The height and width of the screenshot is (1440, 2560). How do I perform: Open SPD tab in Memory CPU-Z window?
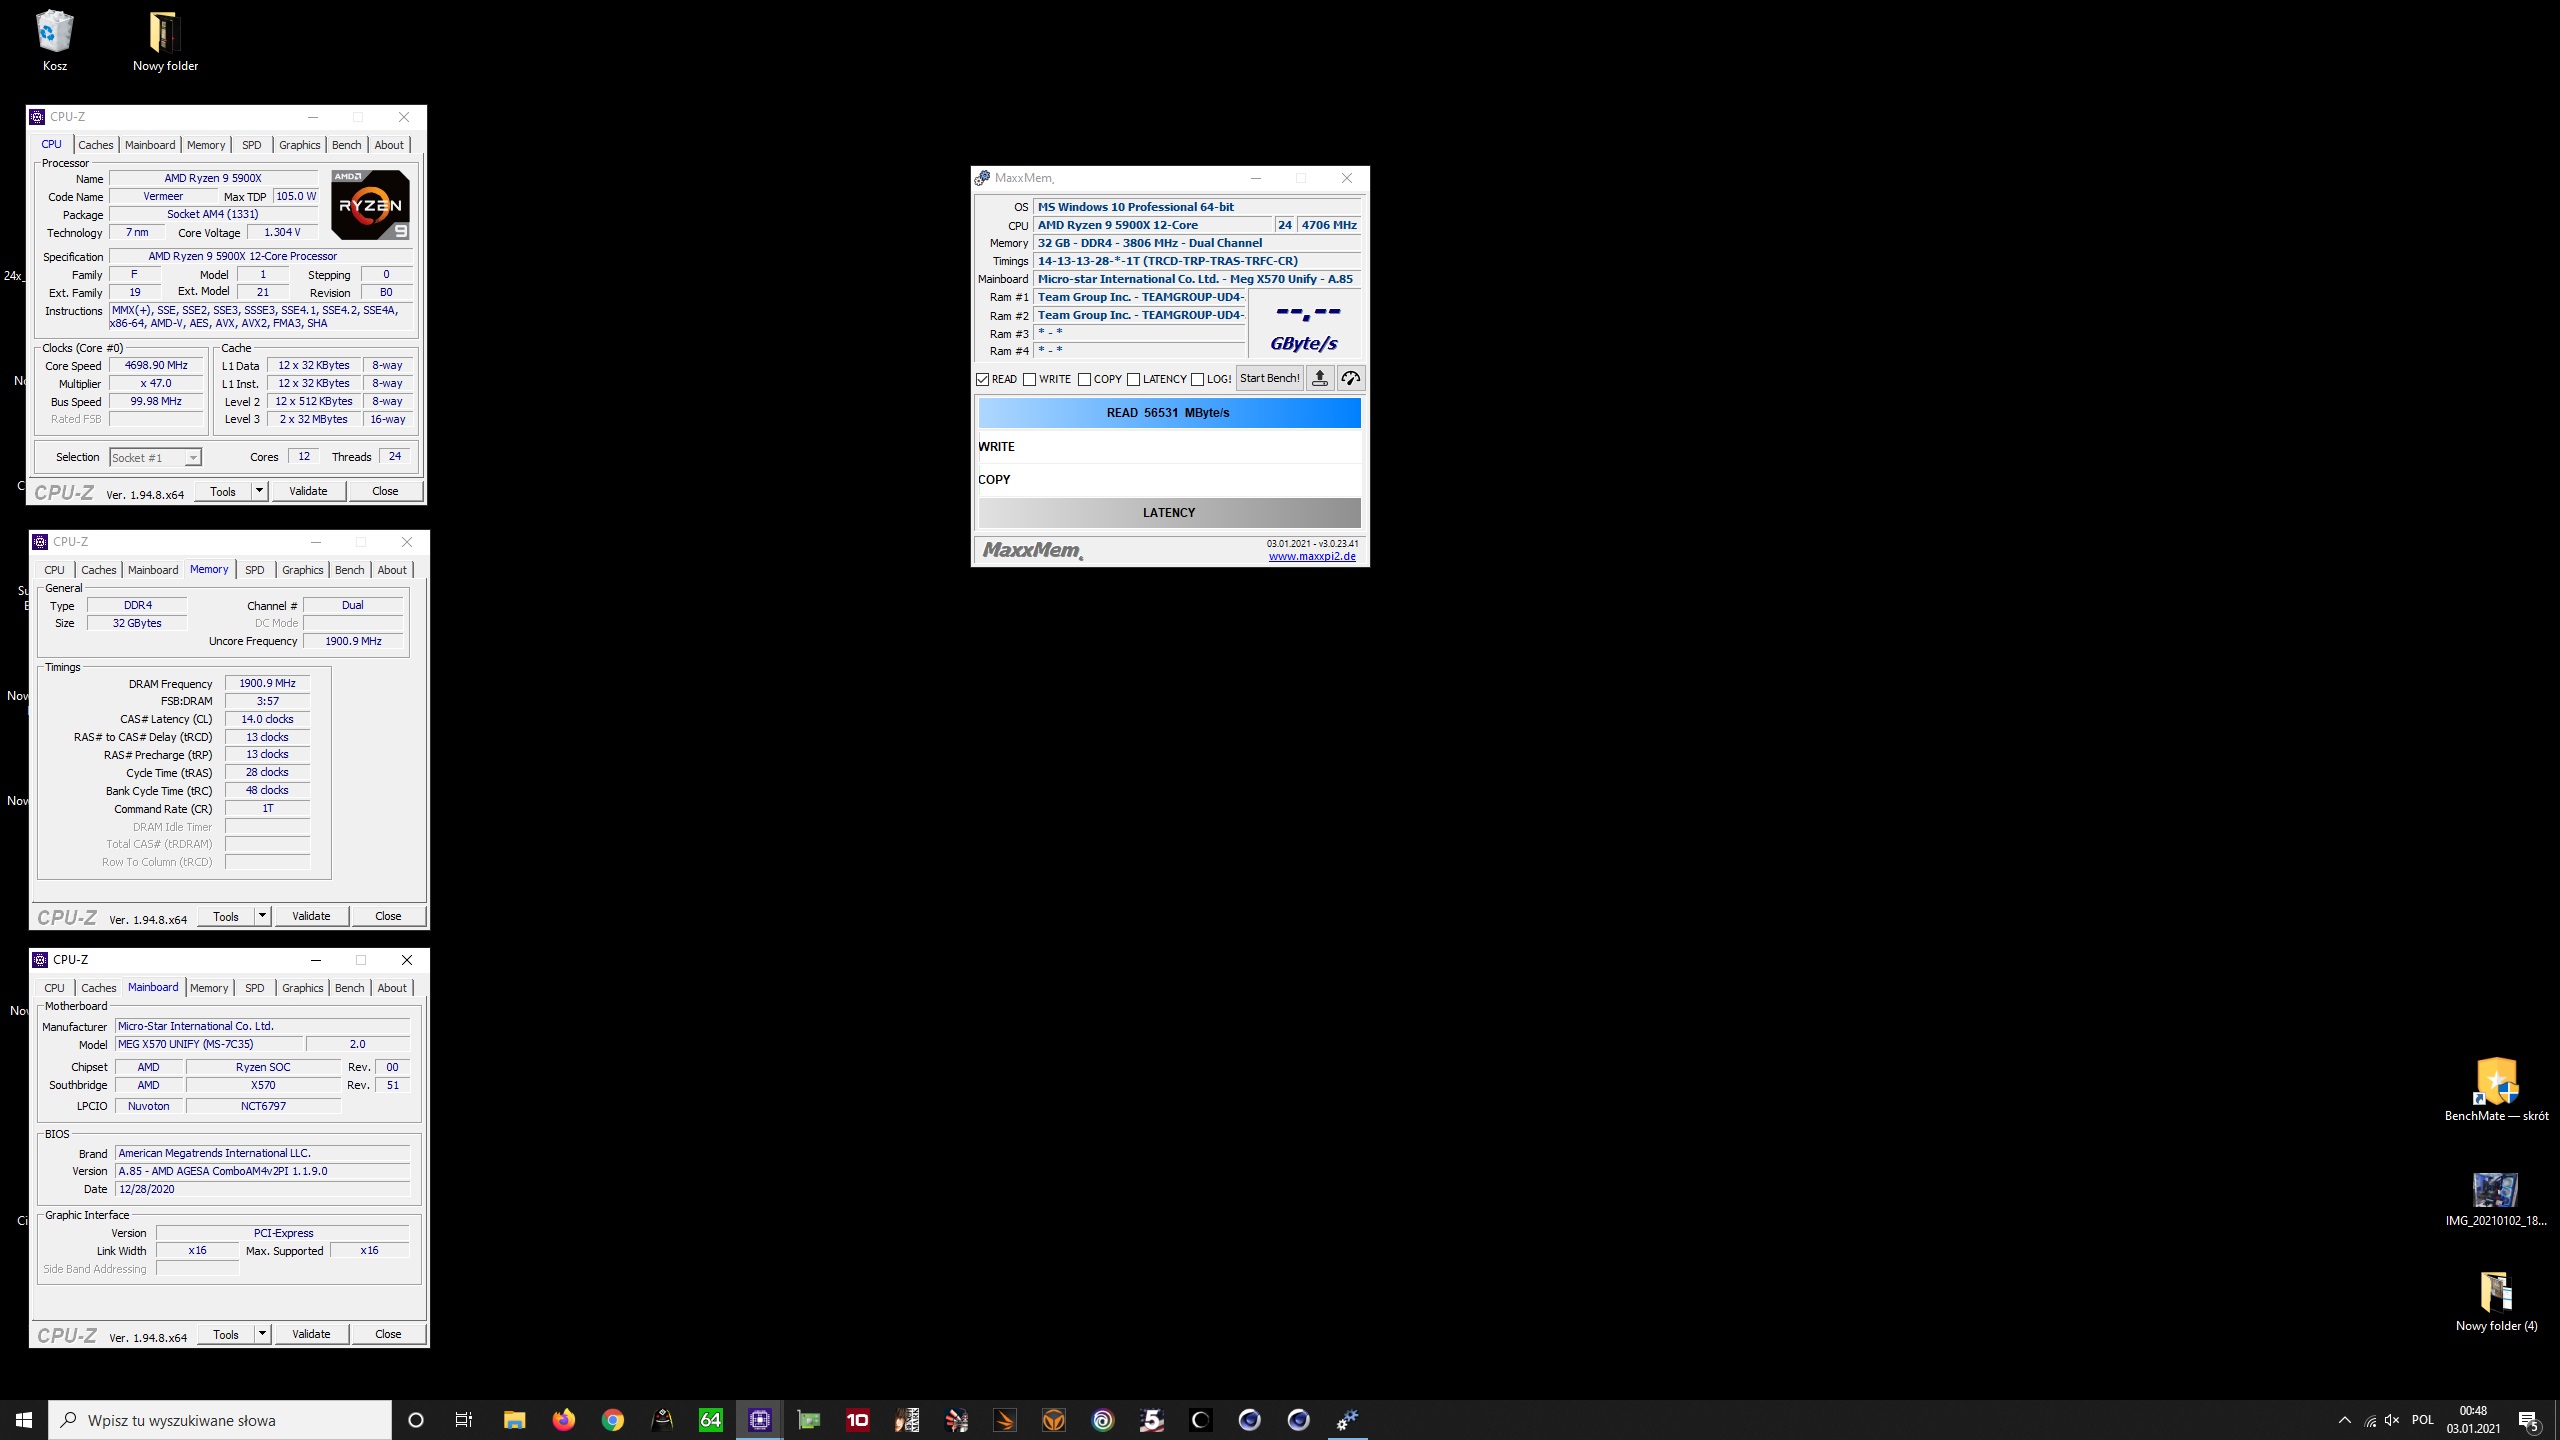[255, 570]
